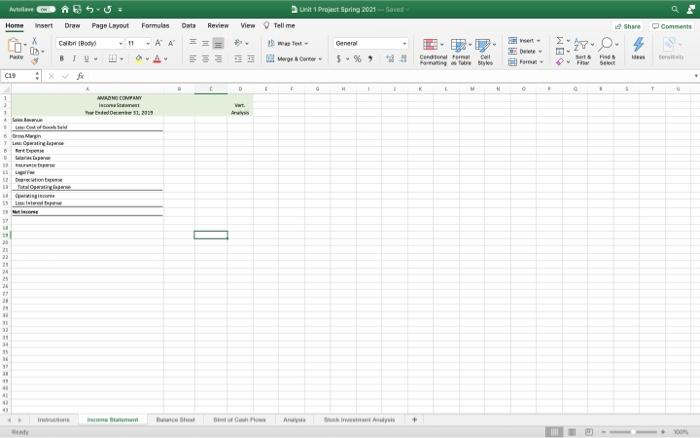Toggle Bold formatting

pos(62,58)
